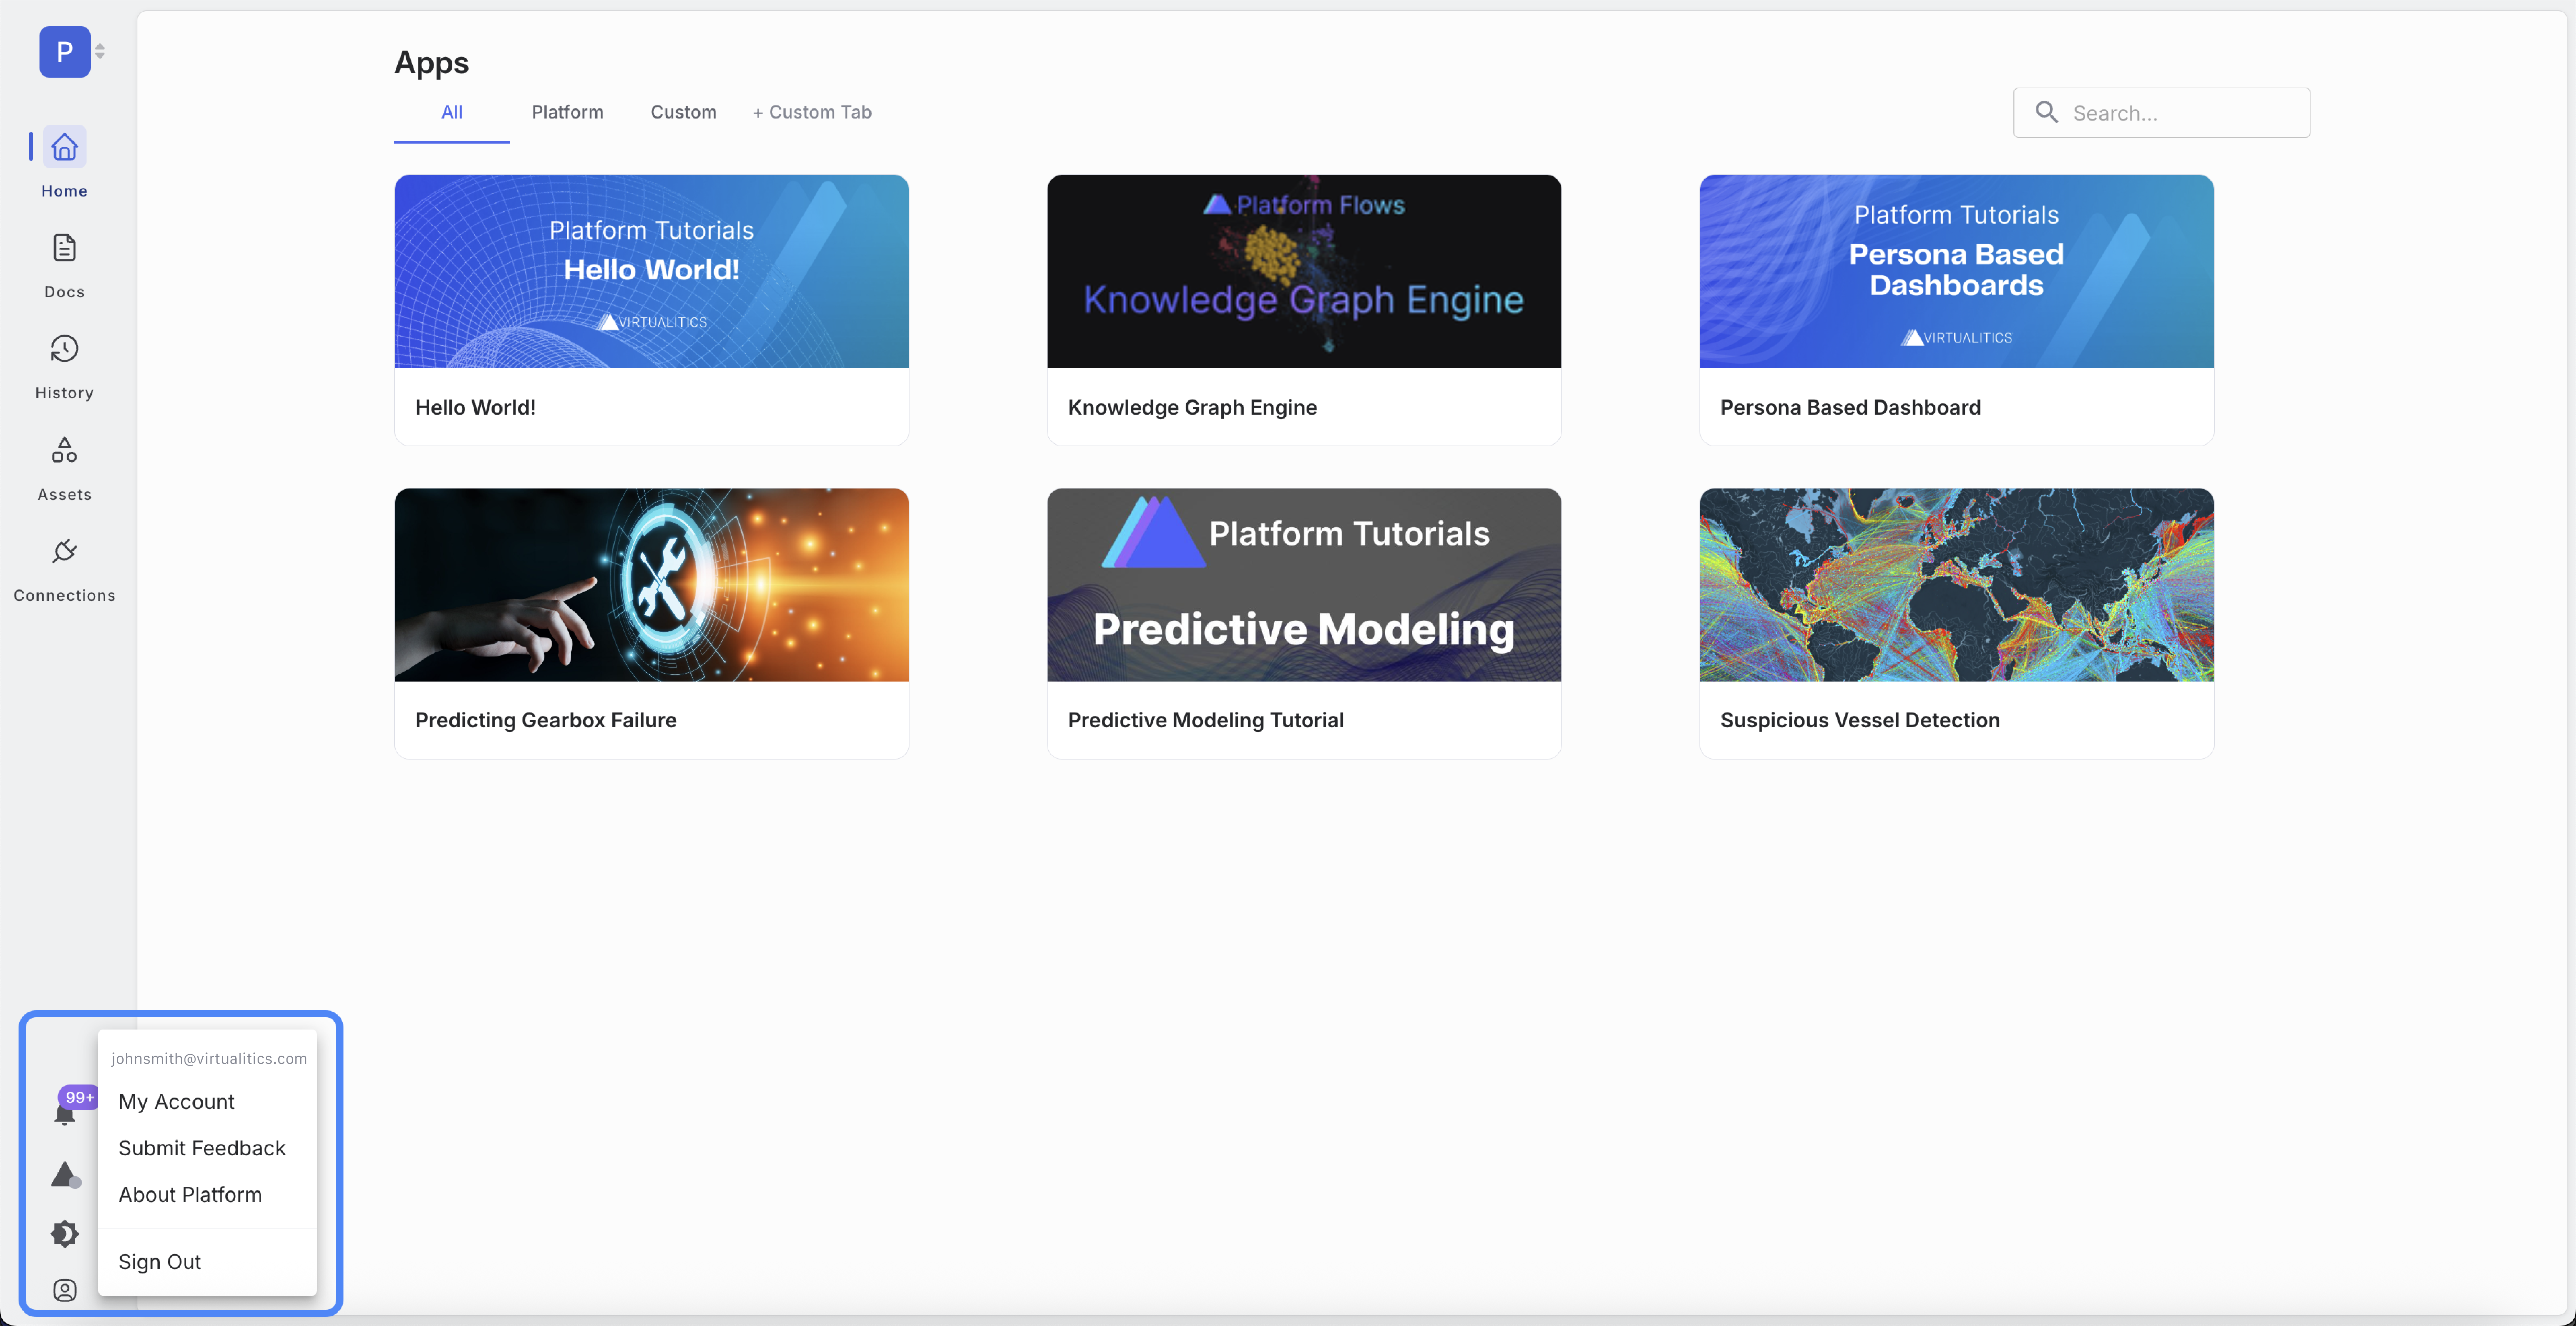This screenshot has width=2576, height=1326.
Task: Click the search magnifier icon
Action: click(x=2047, y=112)
